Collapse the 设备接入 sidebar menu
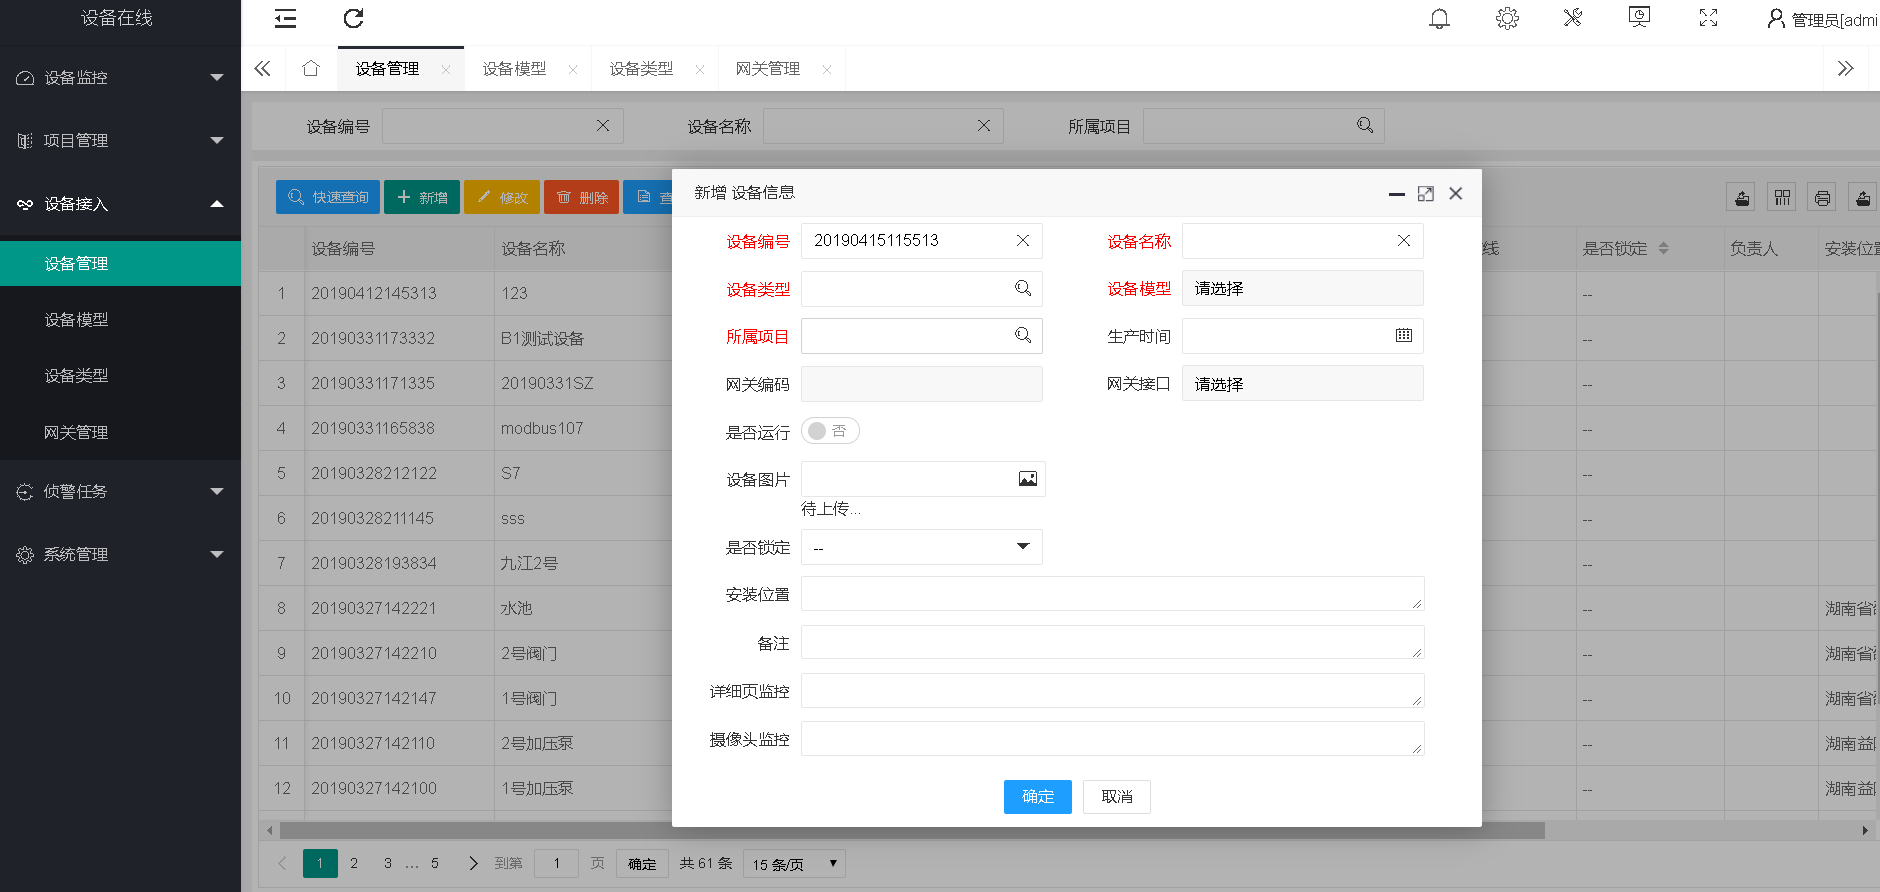 point(120,204)
